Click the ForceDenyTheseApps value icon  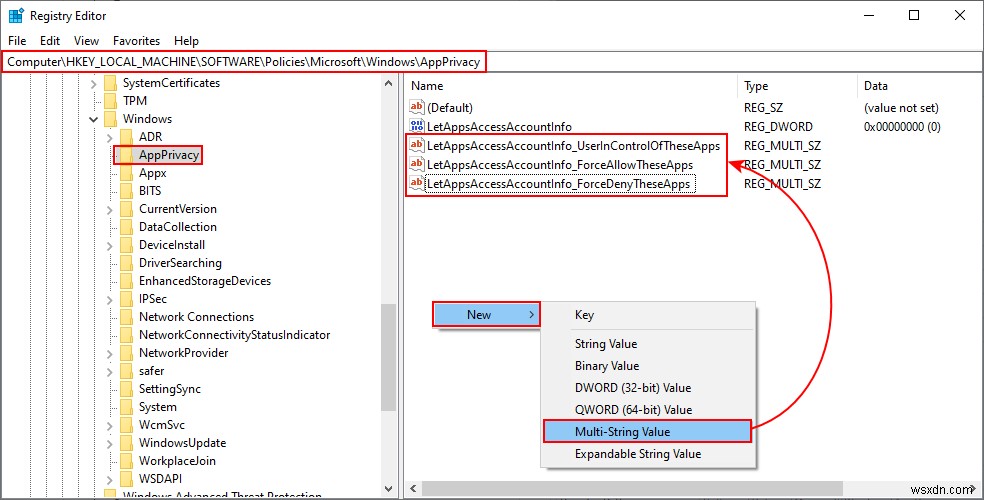pos(417,183)
